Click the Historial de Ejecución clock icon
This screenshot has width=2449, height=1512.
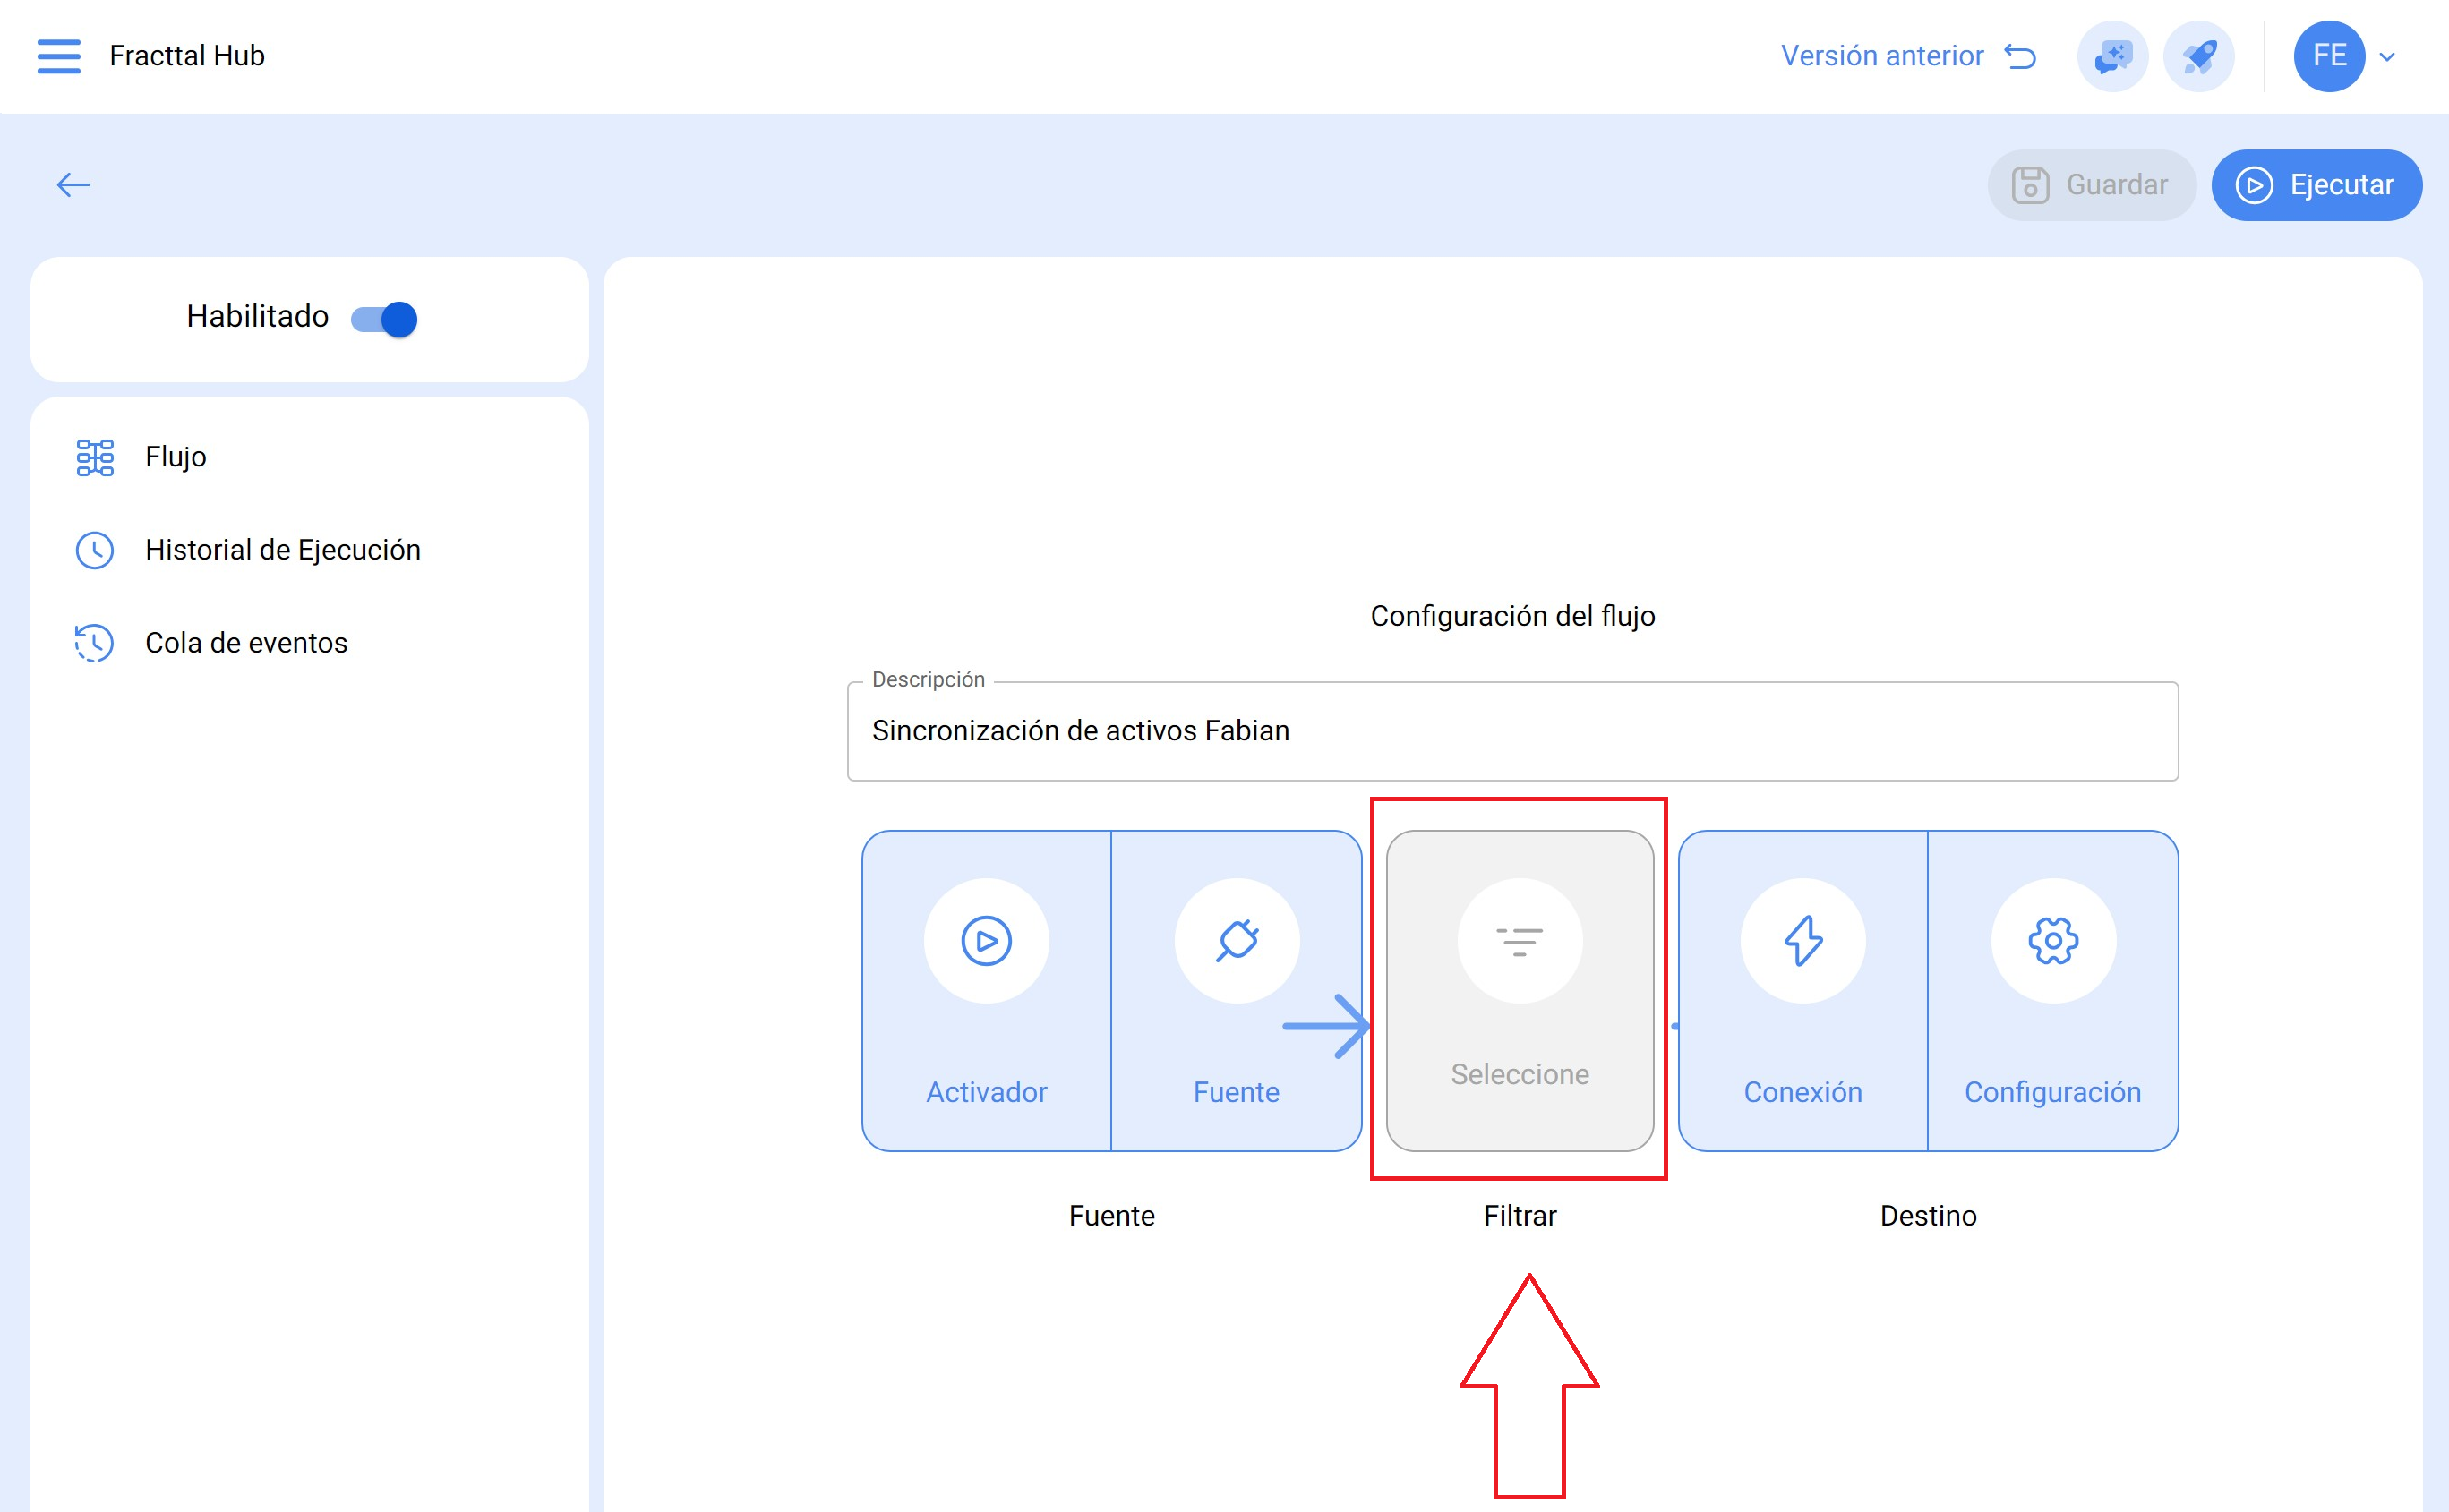[95, 550]
